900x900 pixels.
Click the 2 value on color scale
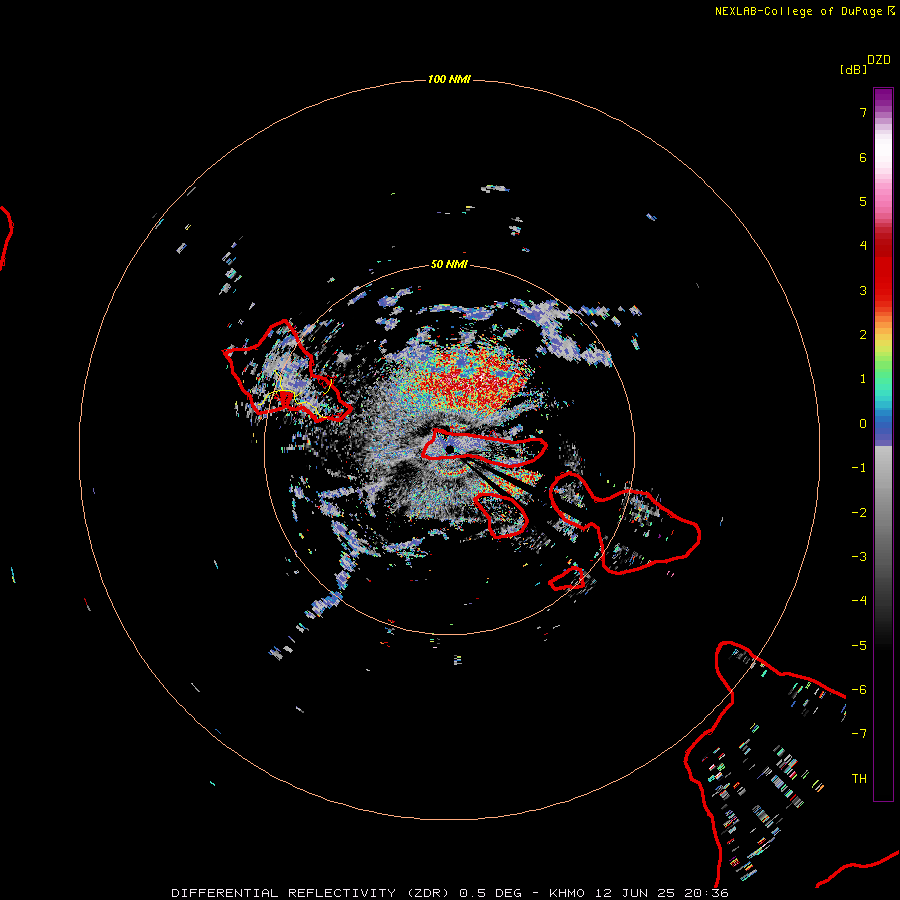point(863,335)
